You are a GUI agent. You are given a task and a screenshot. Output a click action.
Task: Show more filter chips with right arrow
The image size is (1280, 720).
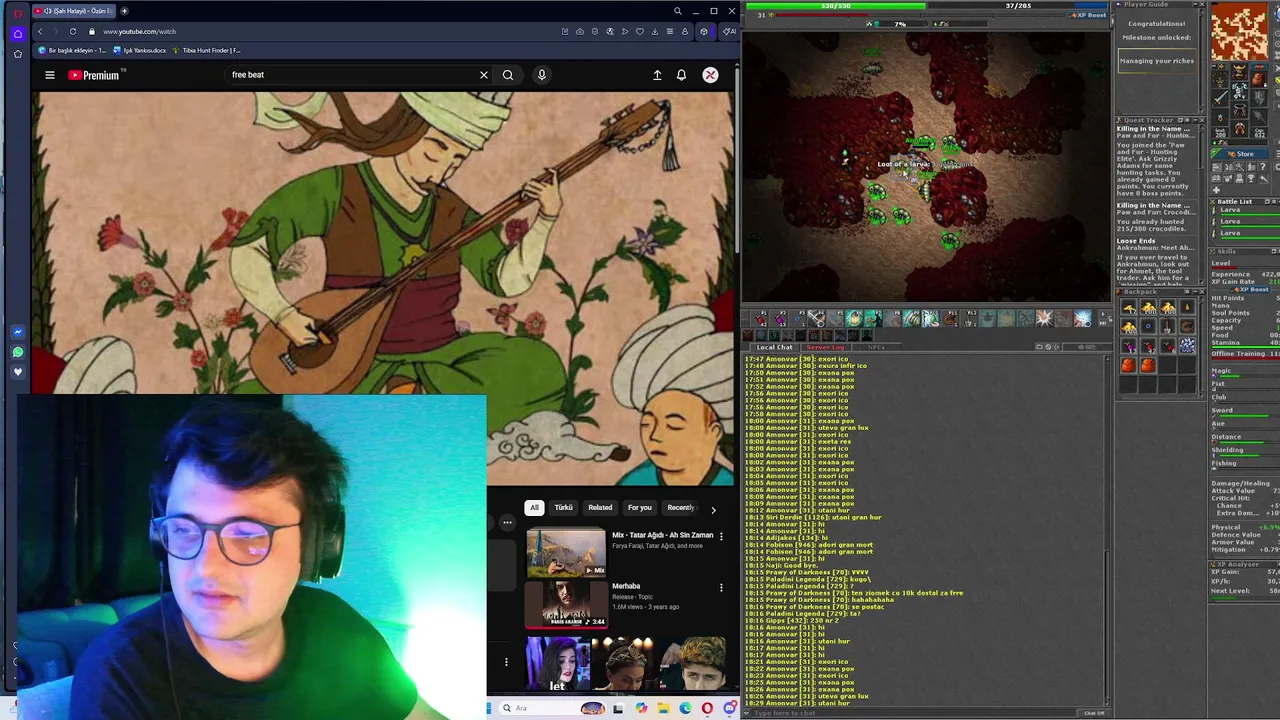(x=713, y=510)
